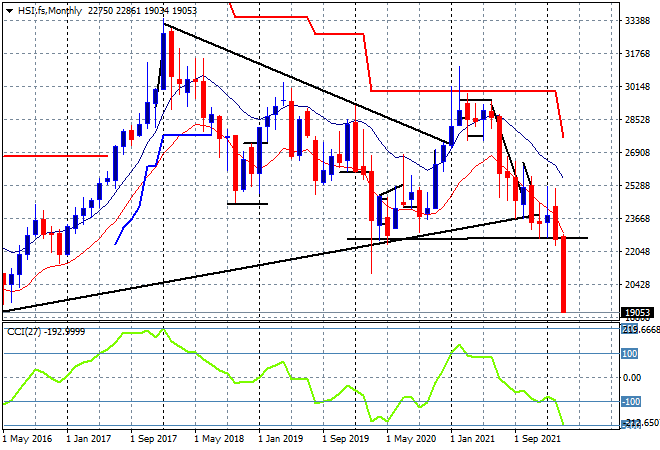Click the 28528 price axis label
Screen dimensions: 660x450
[x=638, y=120]
